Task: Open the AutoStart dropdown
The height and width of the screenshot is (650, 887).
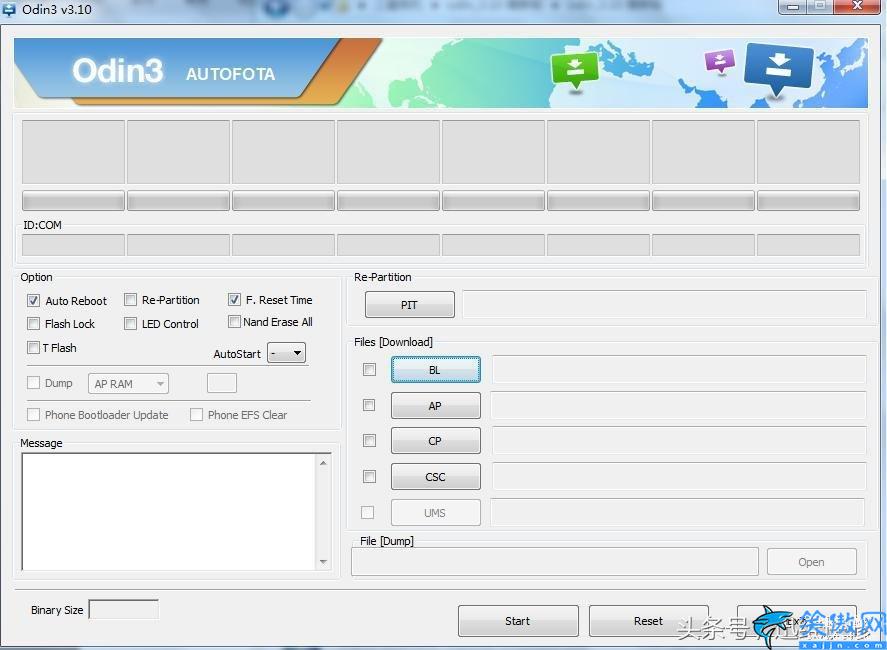Action: tap(286, 353)
